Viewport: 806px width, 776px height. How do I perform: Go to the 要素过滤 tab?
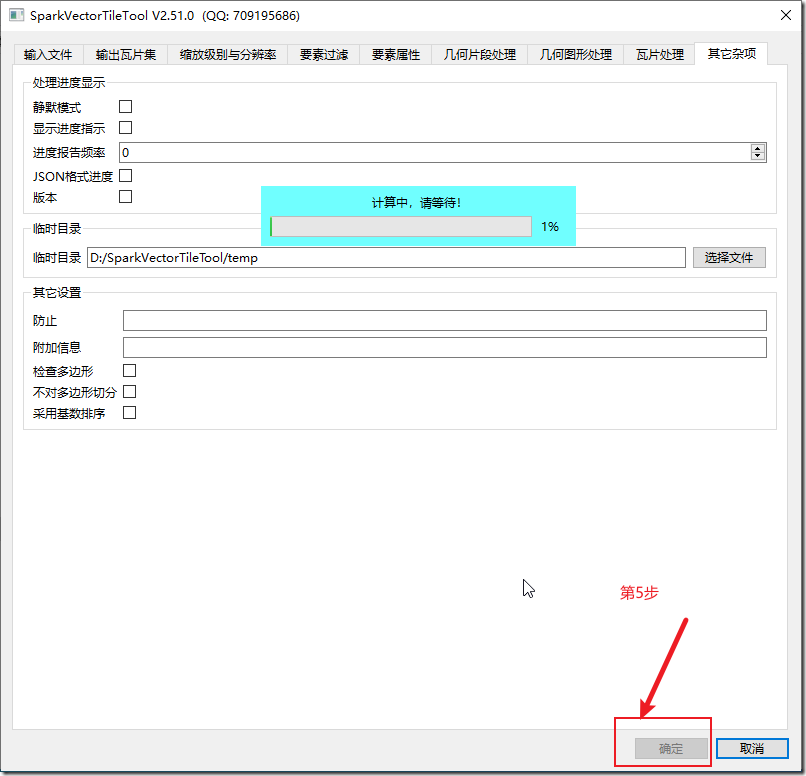324,54
